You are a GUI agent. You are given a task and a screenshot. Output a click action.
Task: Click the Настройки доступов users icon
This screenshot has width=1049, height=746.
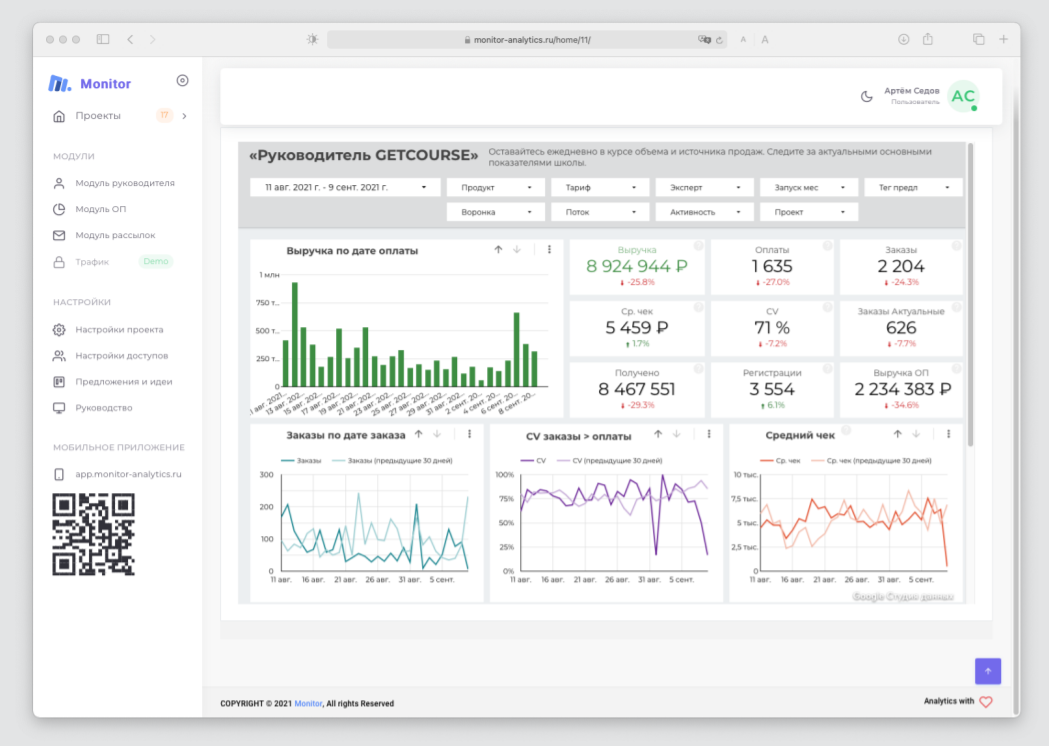59,355
